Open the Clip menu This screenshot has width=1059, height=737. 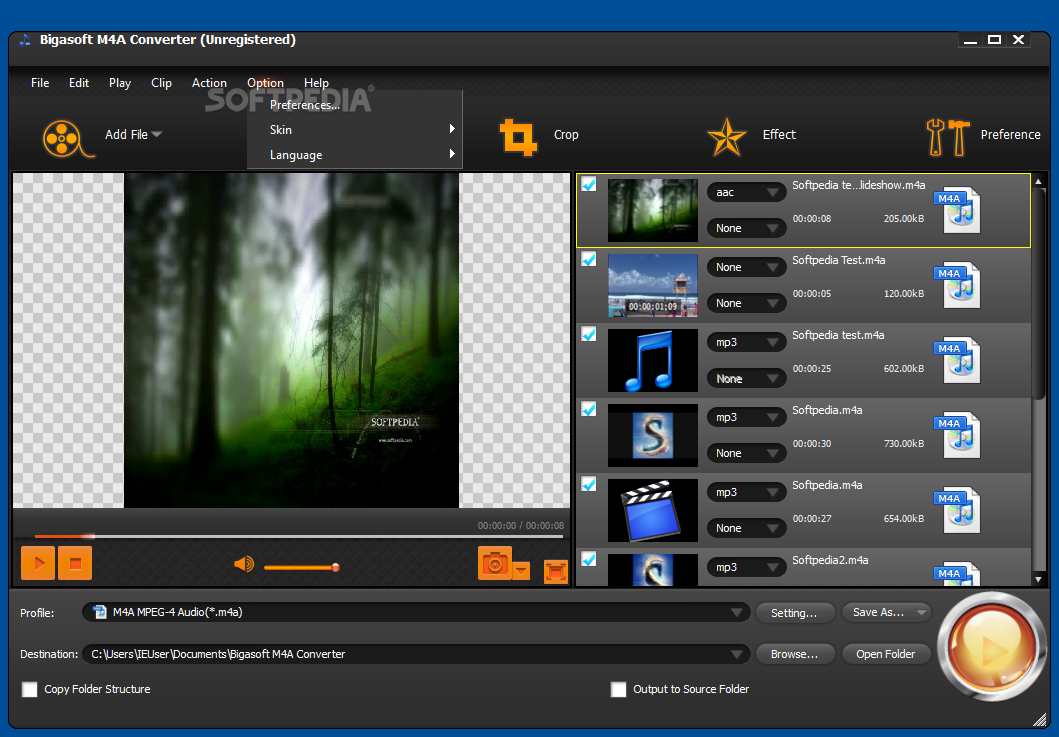coord(161,82)
